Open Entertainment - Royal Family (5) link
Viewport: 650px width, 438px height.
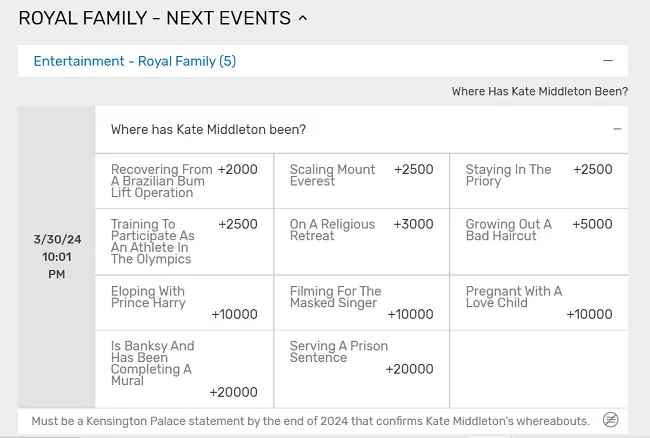(x=135, y=61)
